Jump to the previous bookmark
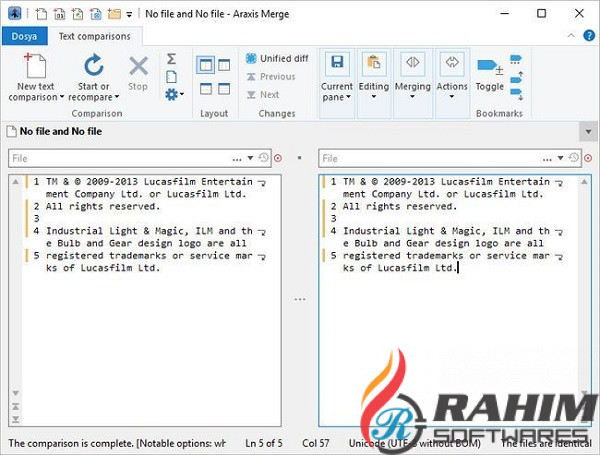The width and height of the screenshot is (600, 455). point(516,78)
